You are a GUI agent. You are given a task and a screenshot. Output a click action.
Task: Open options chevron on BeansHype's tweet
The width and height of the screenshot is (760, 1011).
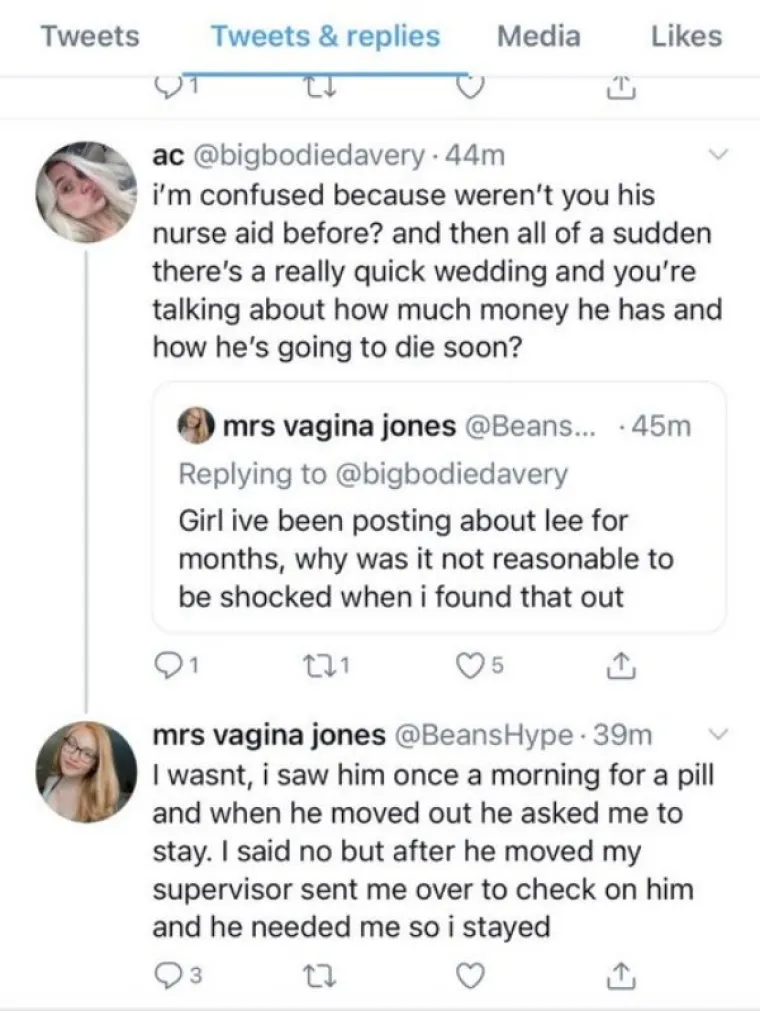pos(718,735)
